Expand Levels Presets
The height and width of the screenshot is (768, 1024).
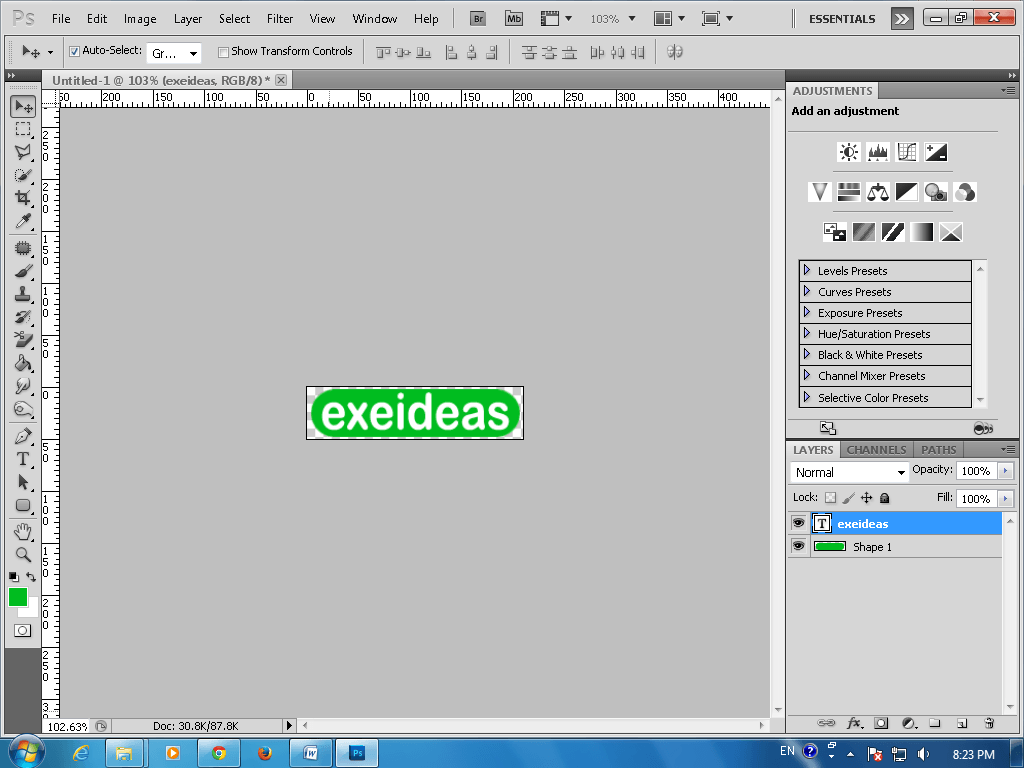click(807, 270)
